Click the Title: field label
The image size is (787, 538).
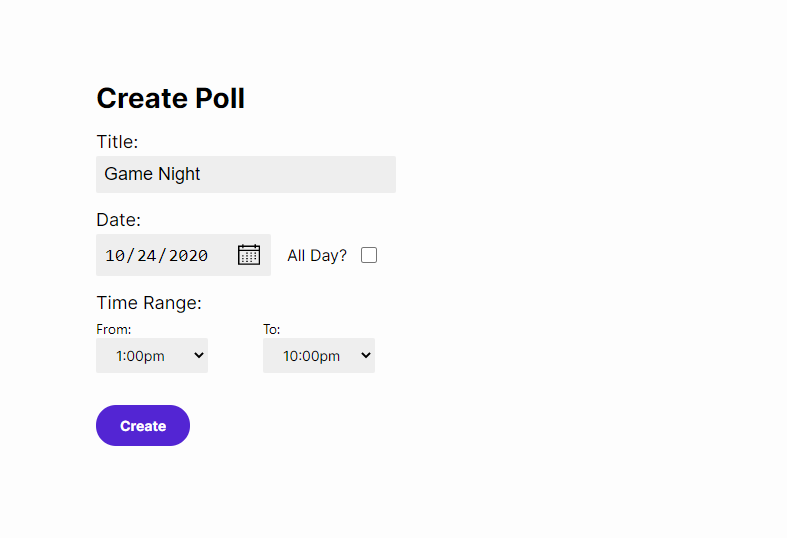(x=117, y=142)
